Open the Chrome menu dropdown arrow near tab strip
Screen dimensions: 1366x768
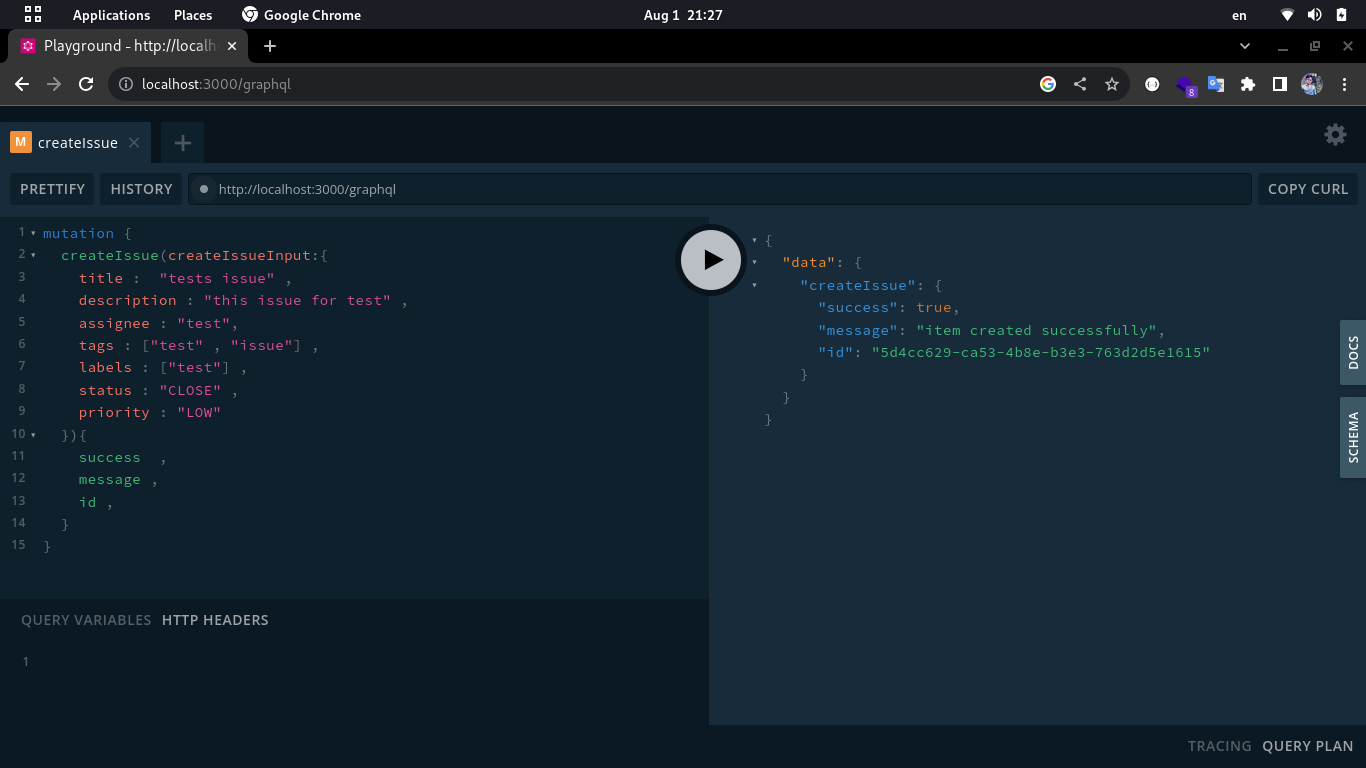pos(1244,45)
